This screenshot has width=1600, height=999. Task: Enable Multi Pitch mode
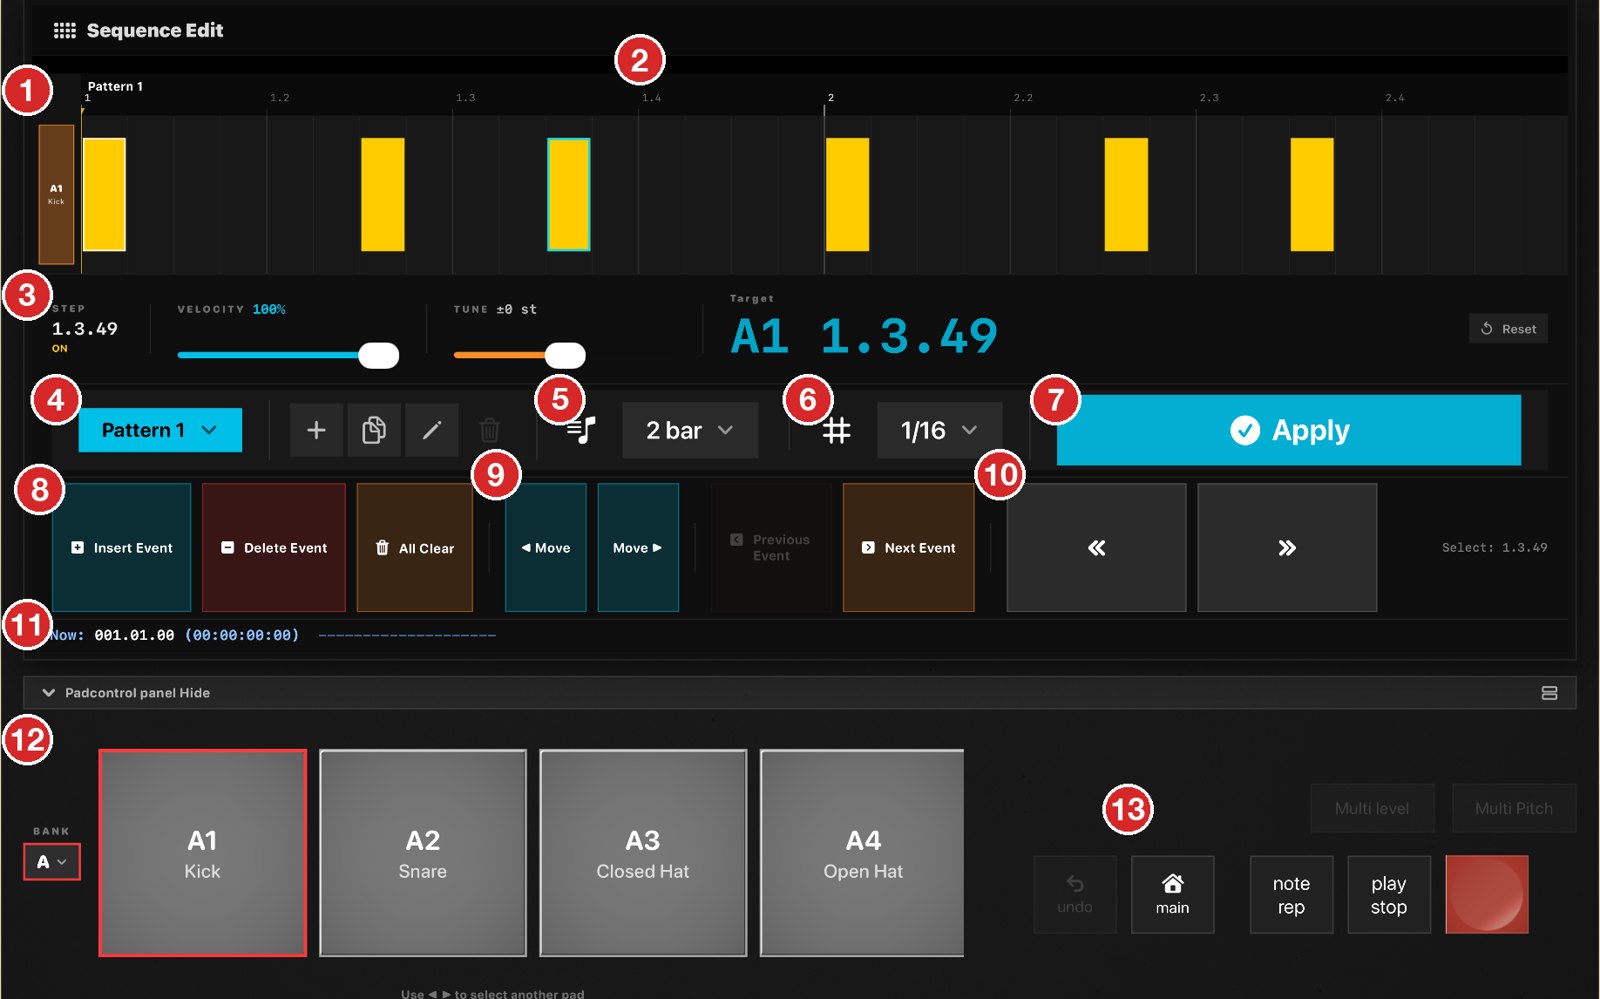pos(1514,808)
